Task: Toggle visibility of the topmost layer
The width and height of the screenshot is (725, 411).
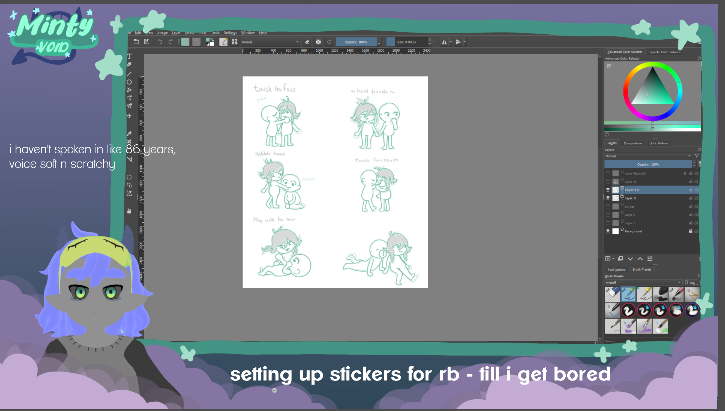Action: point(608,173)
